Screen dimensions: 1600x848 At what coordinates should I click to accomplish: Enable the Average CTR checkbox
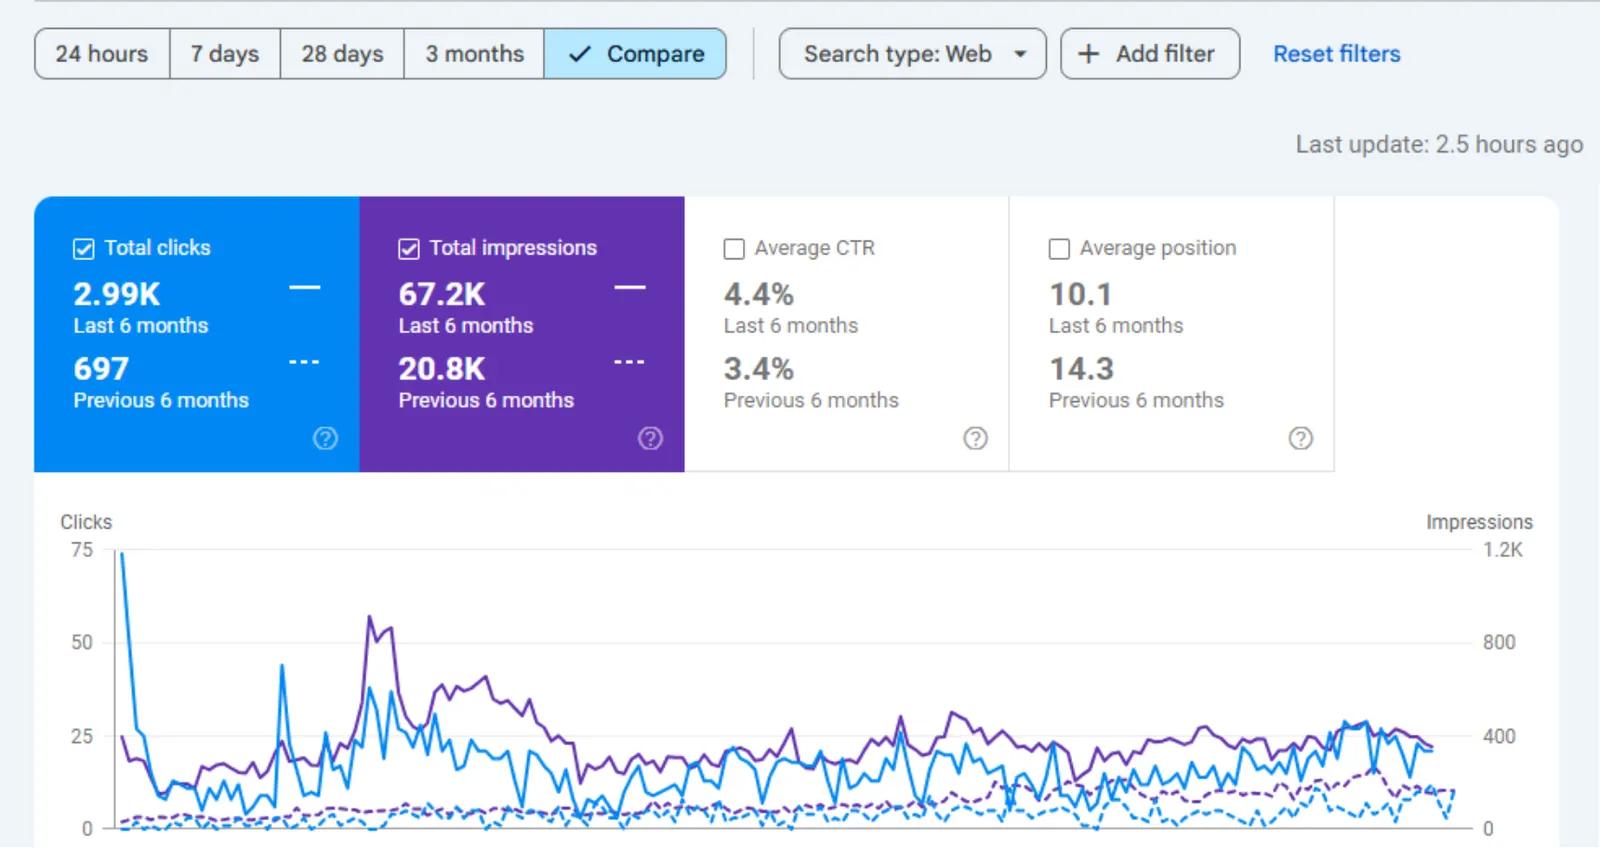click(734, 249)
